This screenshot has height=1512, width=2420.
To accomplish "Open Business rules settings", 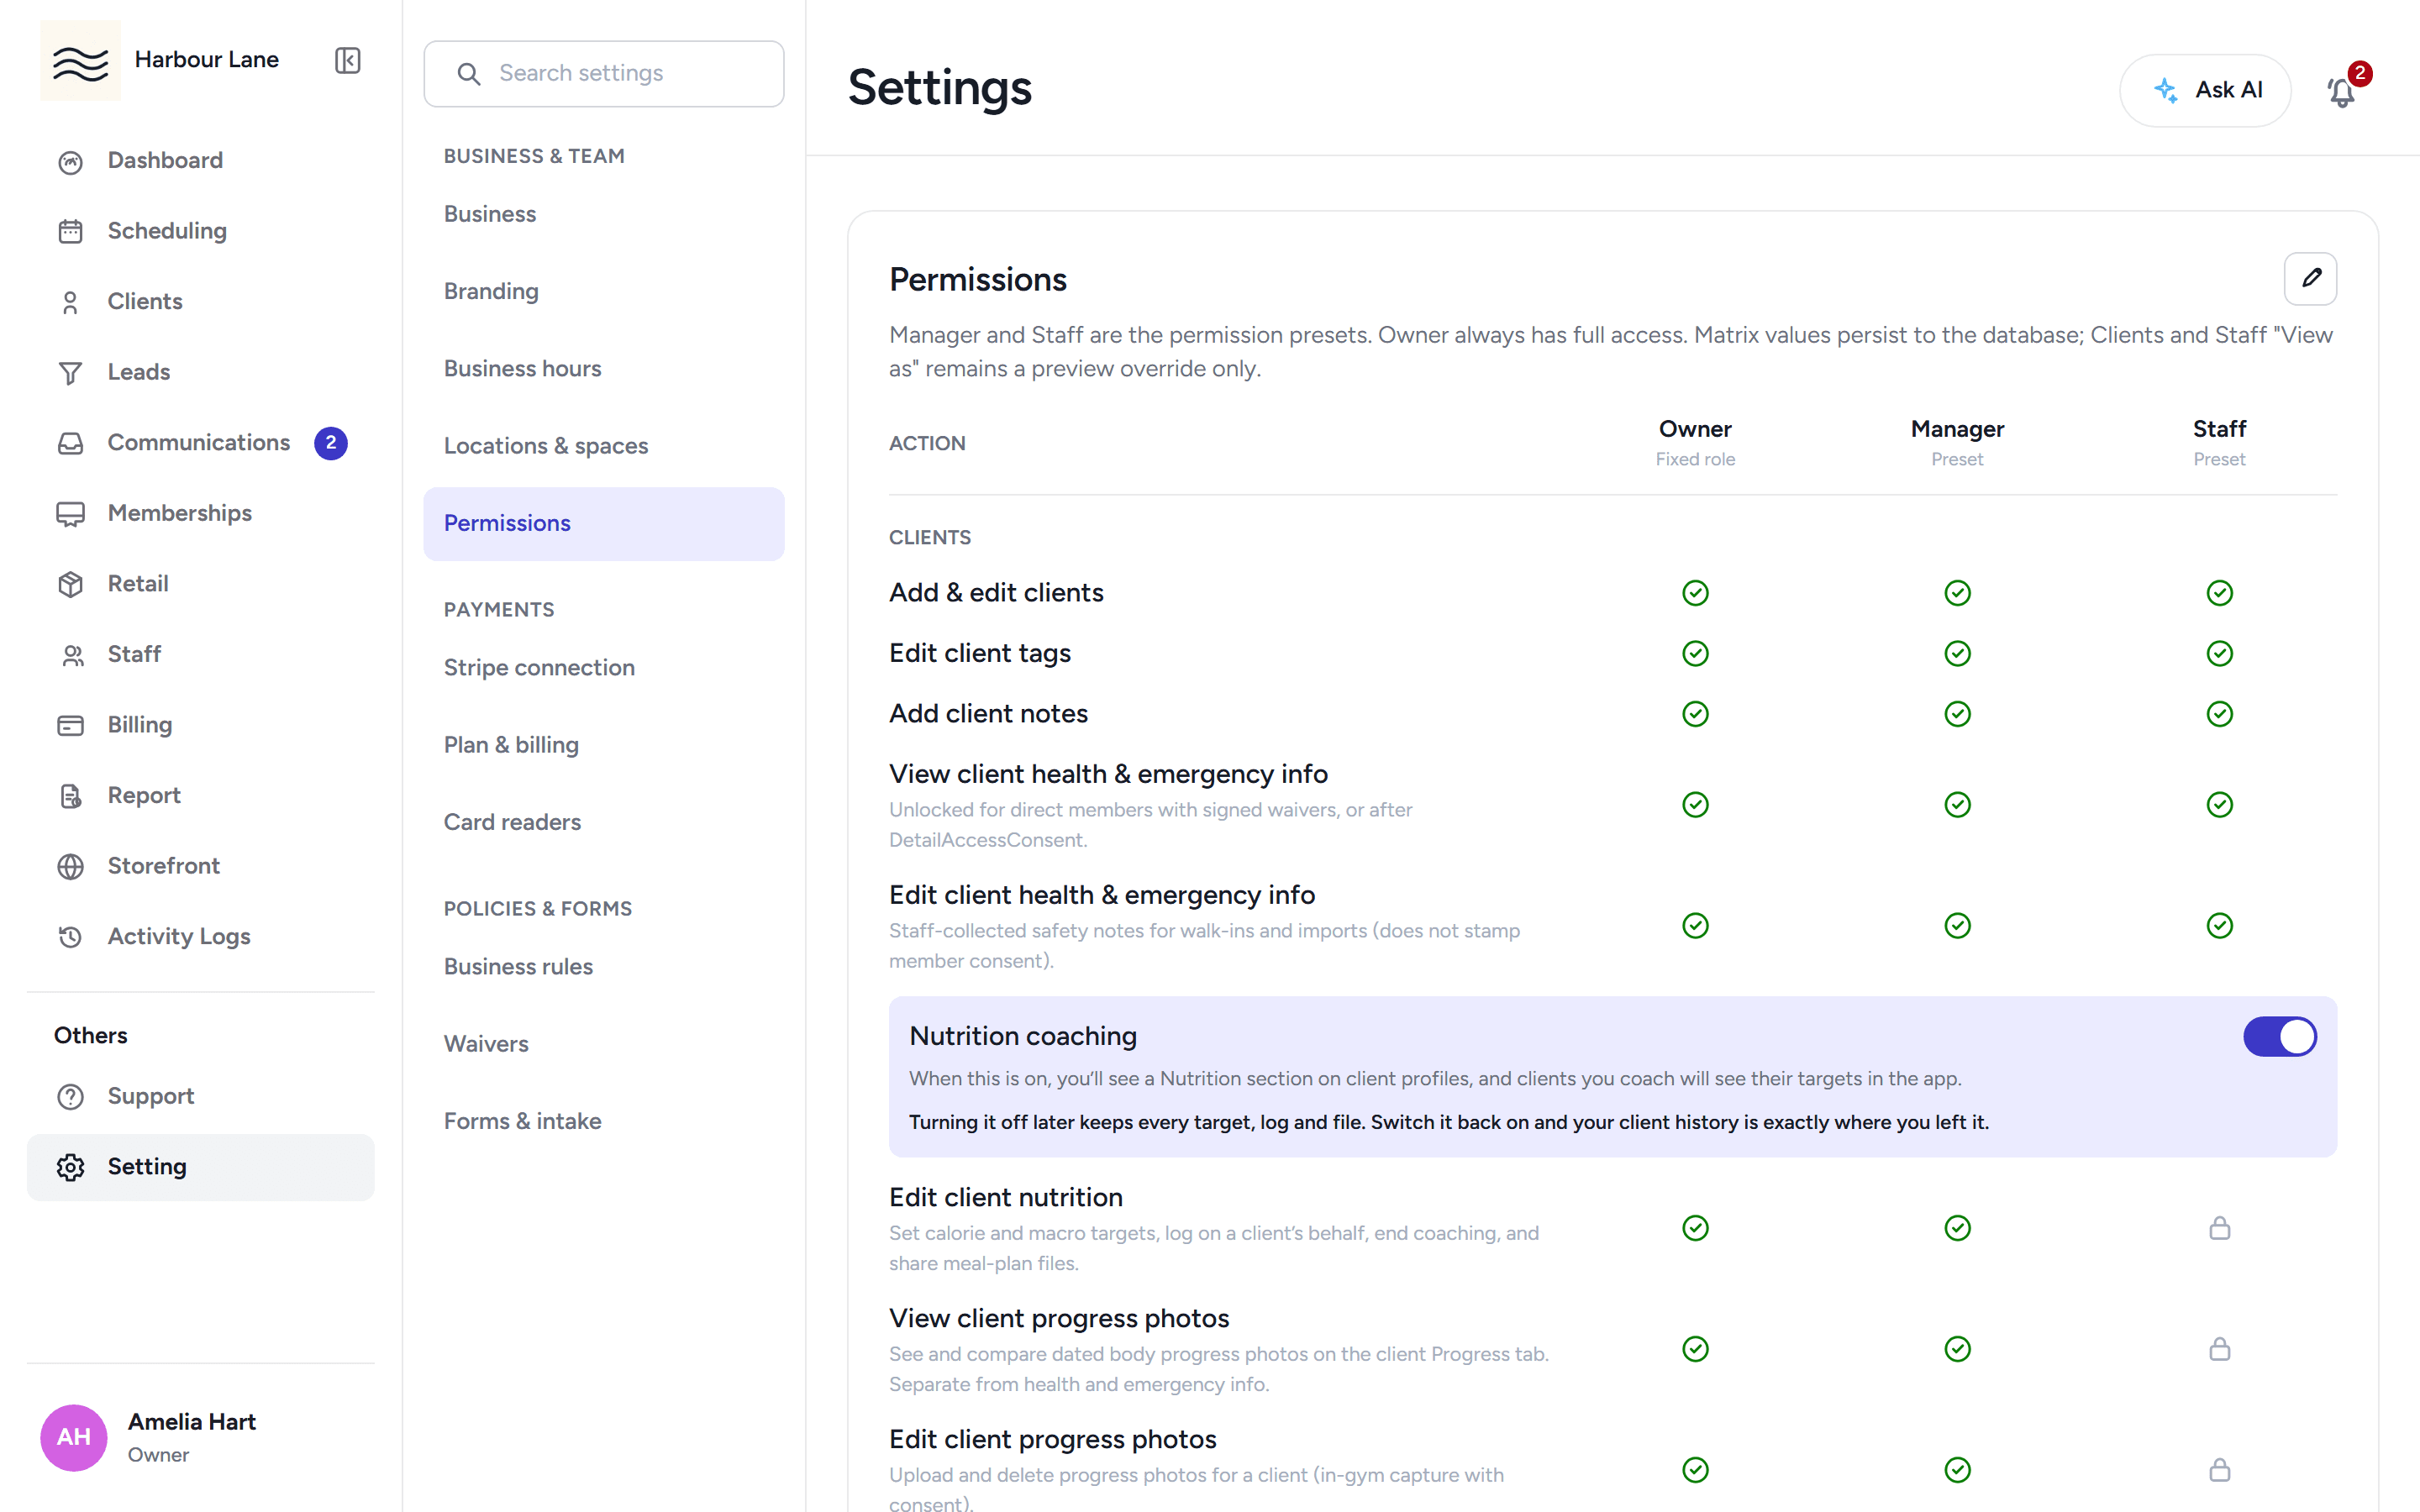I will point(603,967).
